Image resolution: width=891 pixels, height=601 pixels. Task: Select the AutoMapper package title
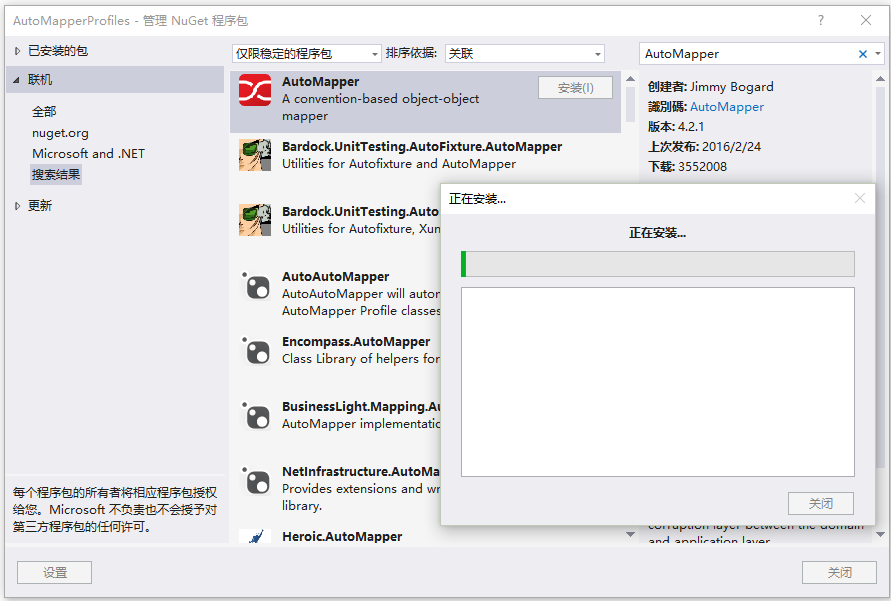click(x=320, y=82)
